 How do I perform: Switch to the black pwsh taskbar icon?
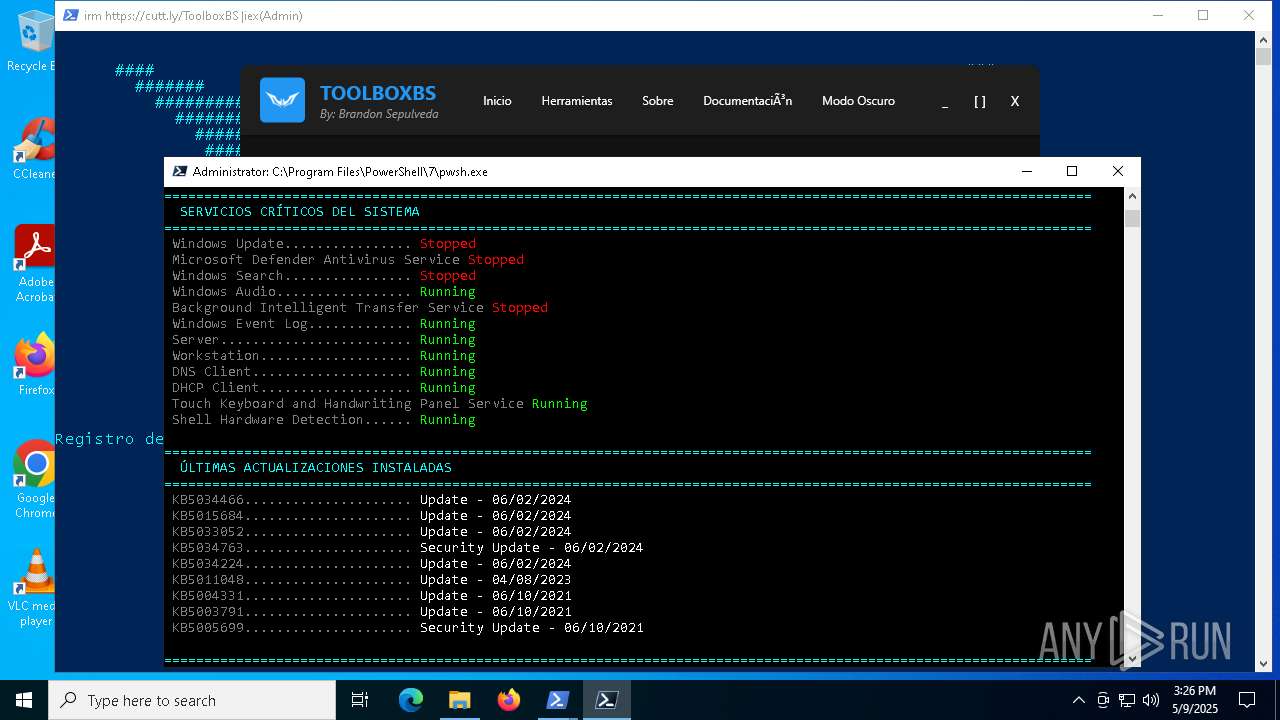pos(606,700)
